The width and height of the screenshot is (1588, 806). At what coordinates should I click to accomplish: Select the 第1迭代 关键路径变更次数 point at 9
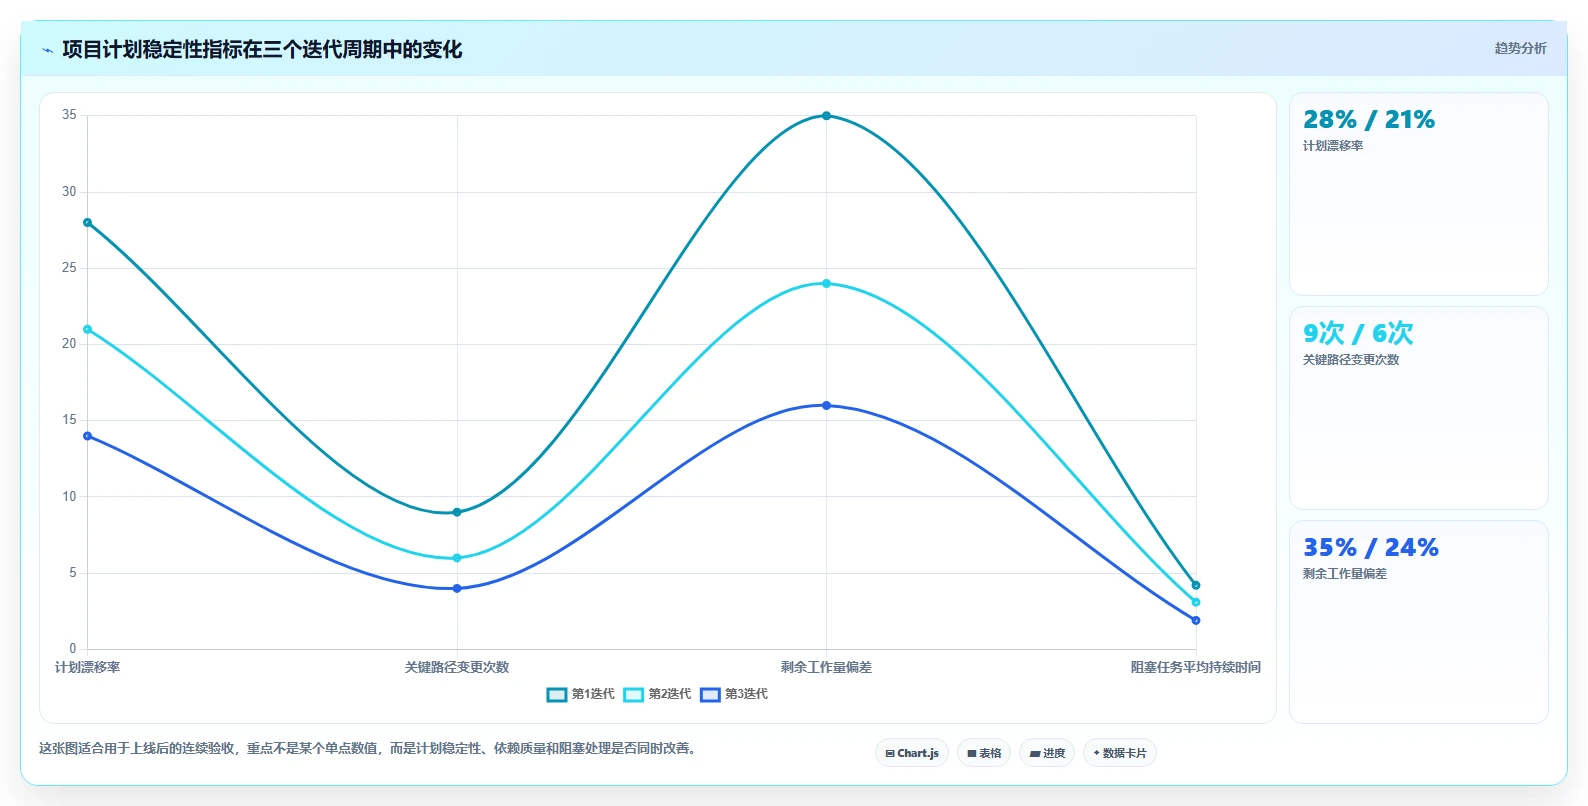[x=457, y=512]
